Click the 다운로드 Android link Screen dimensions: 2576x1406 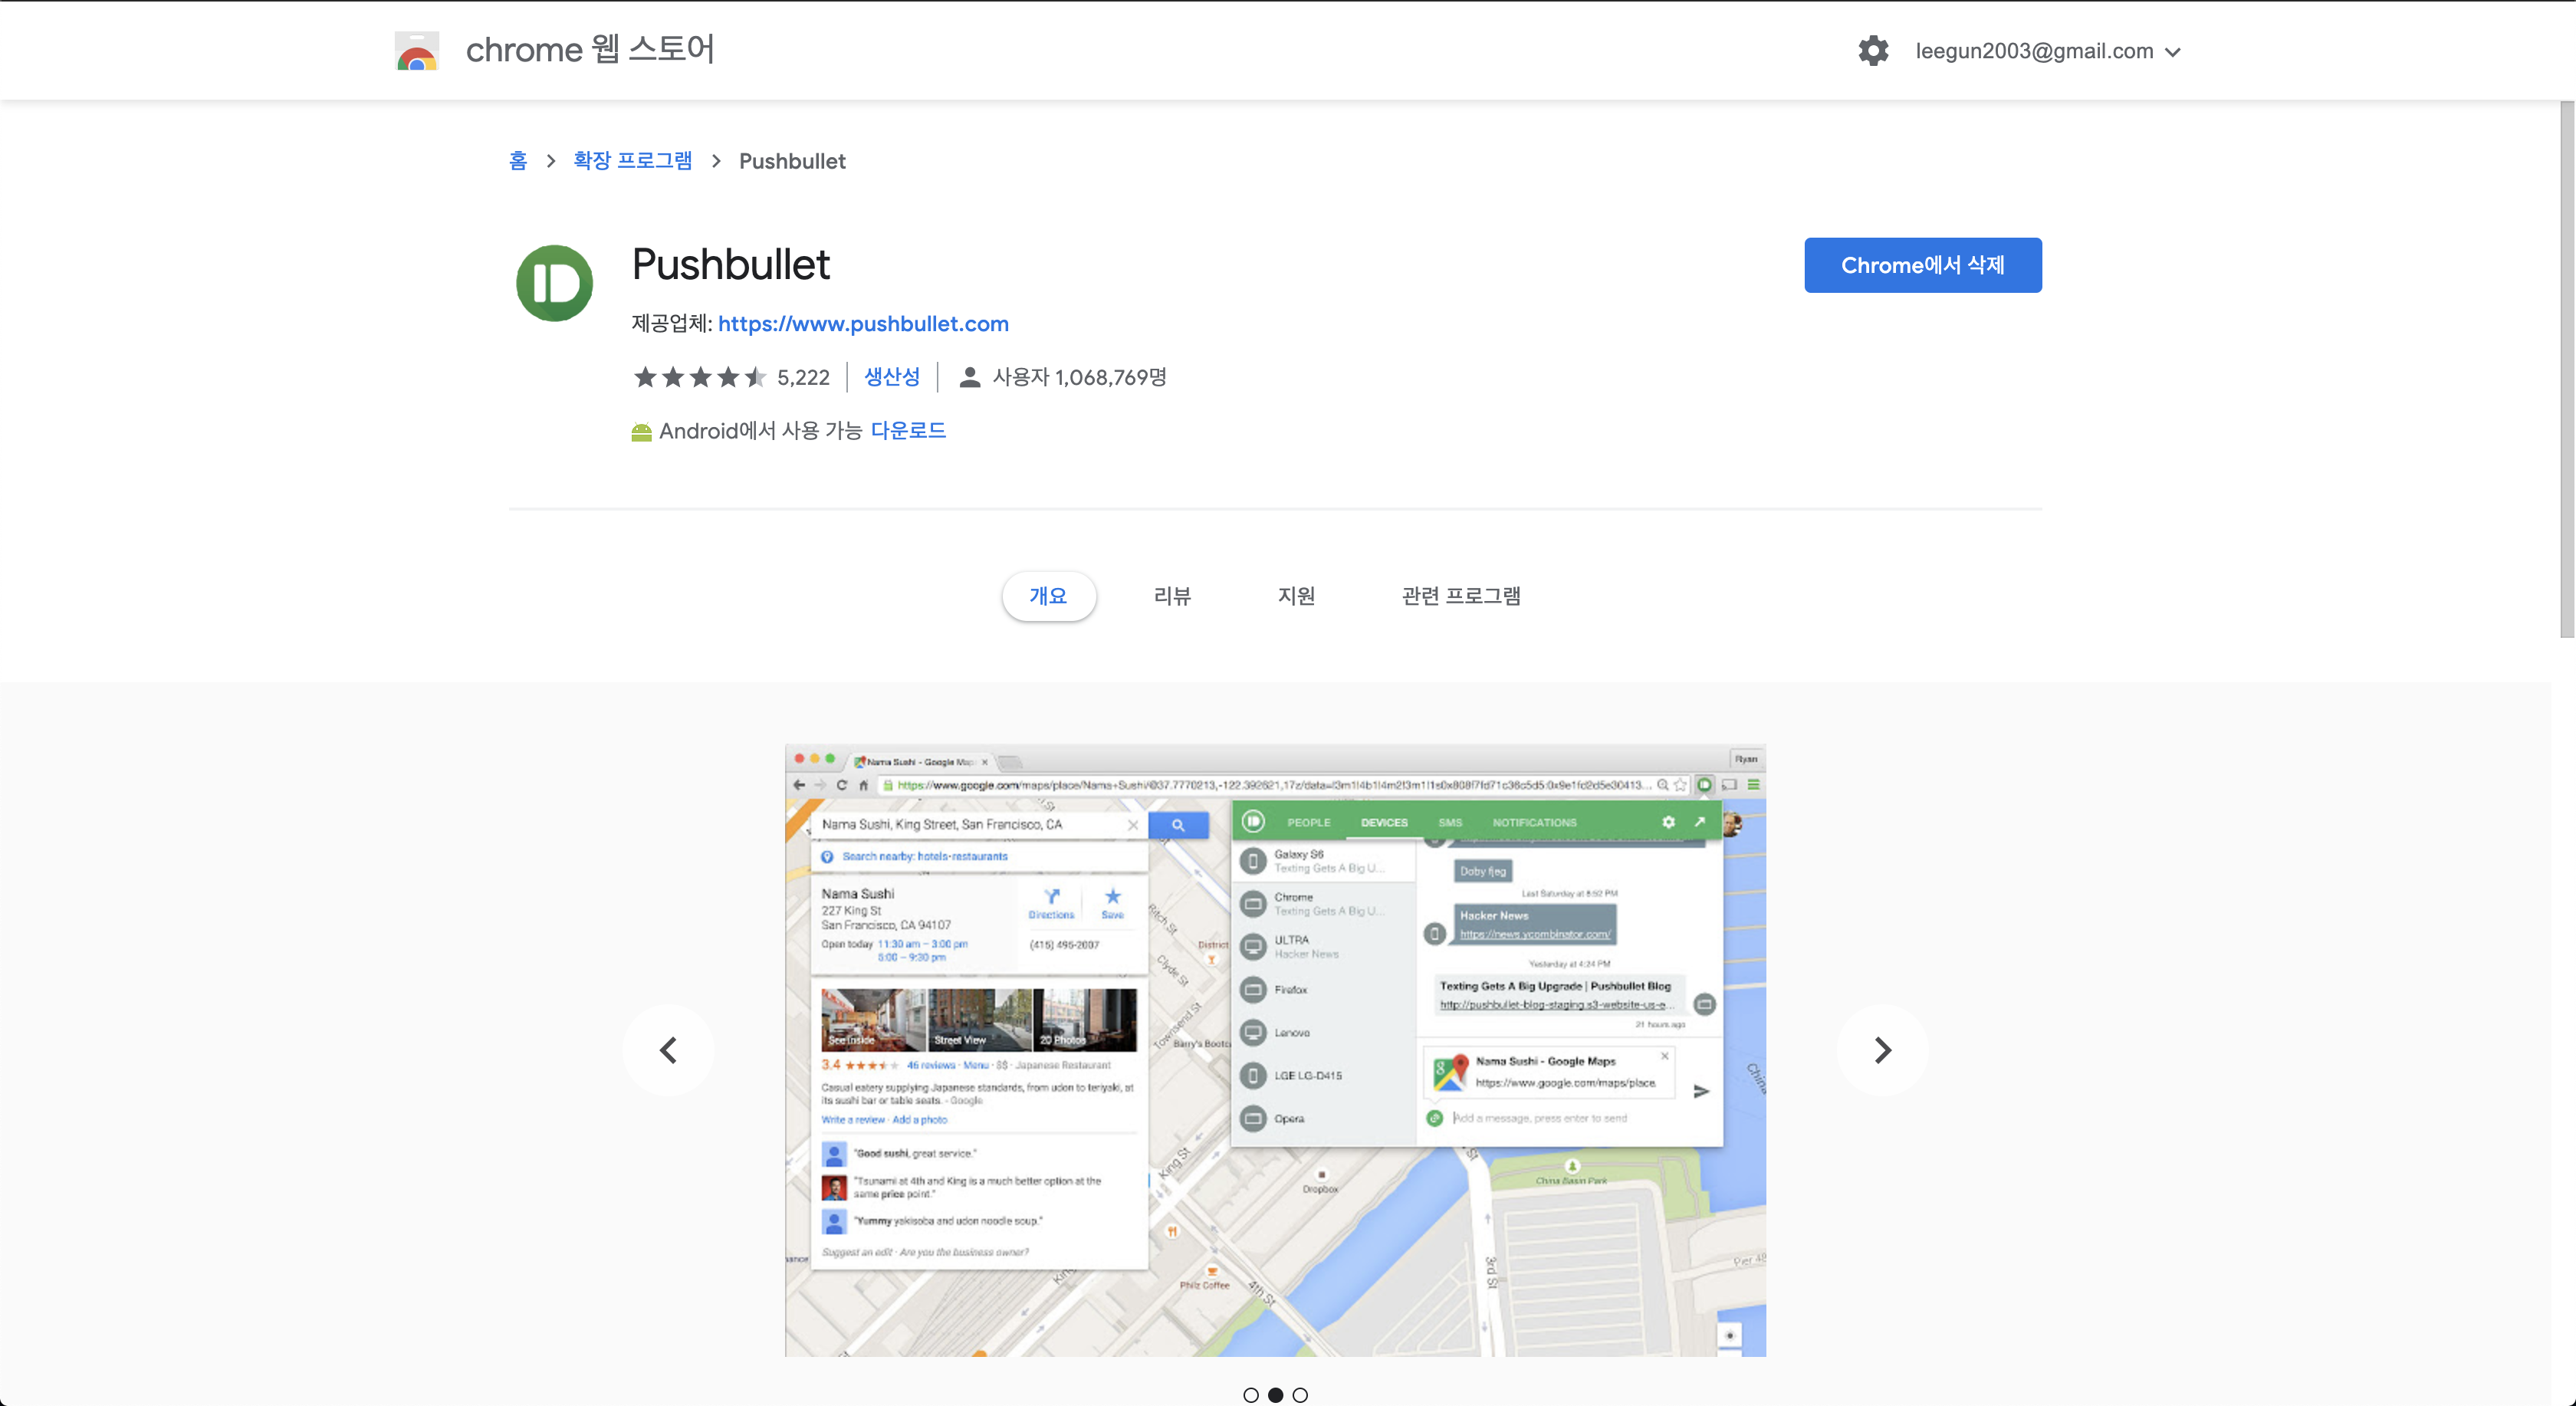908,431
